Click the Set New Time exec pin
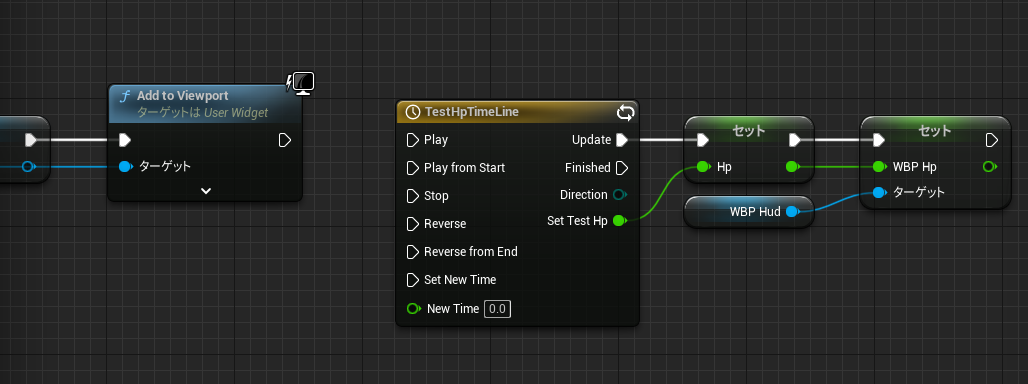 [x=412, y=280]
